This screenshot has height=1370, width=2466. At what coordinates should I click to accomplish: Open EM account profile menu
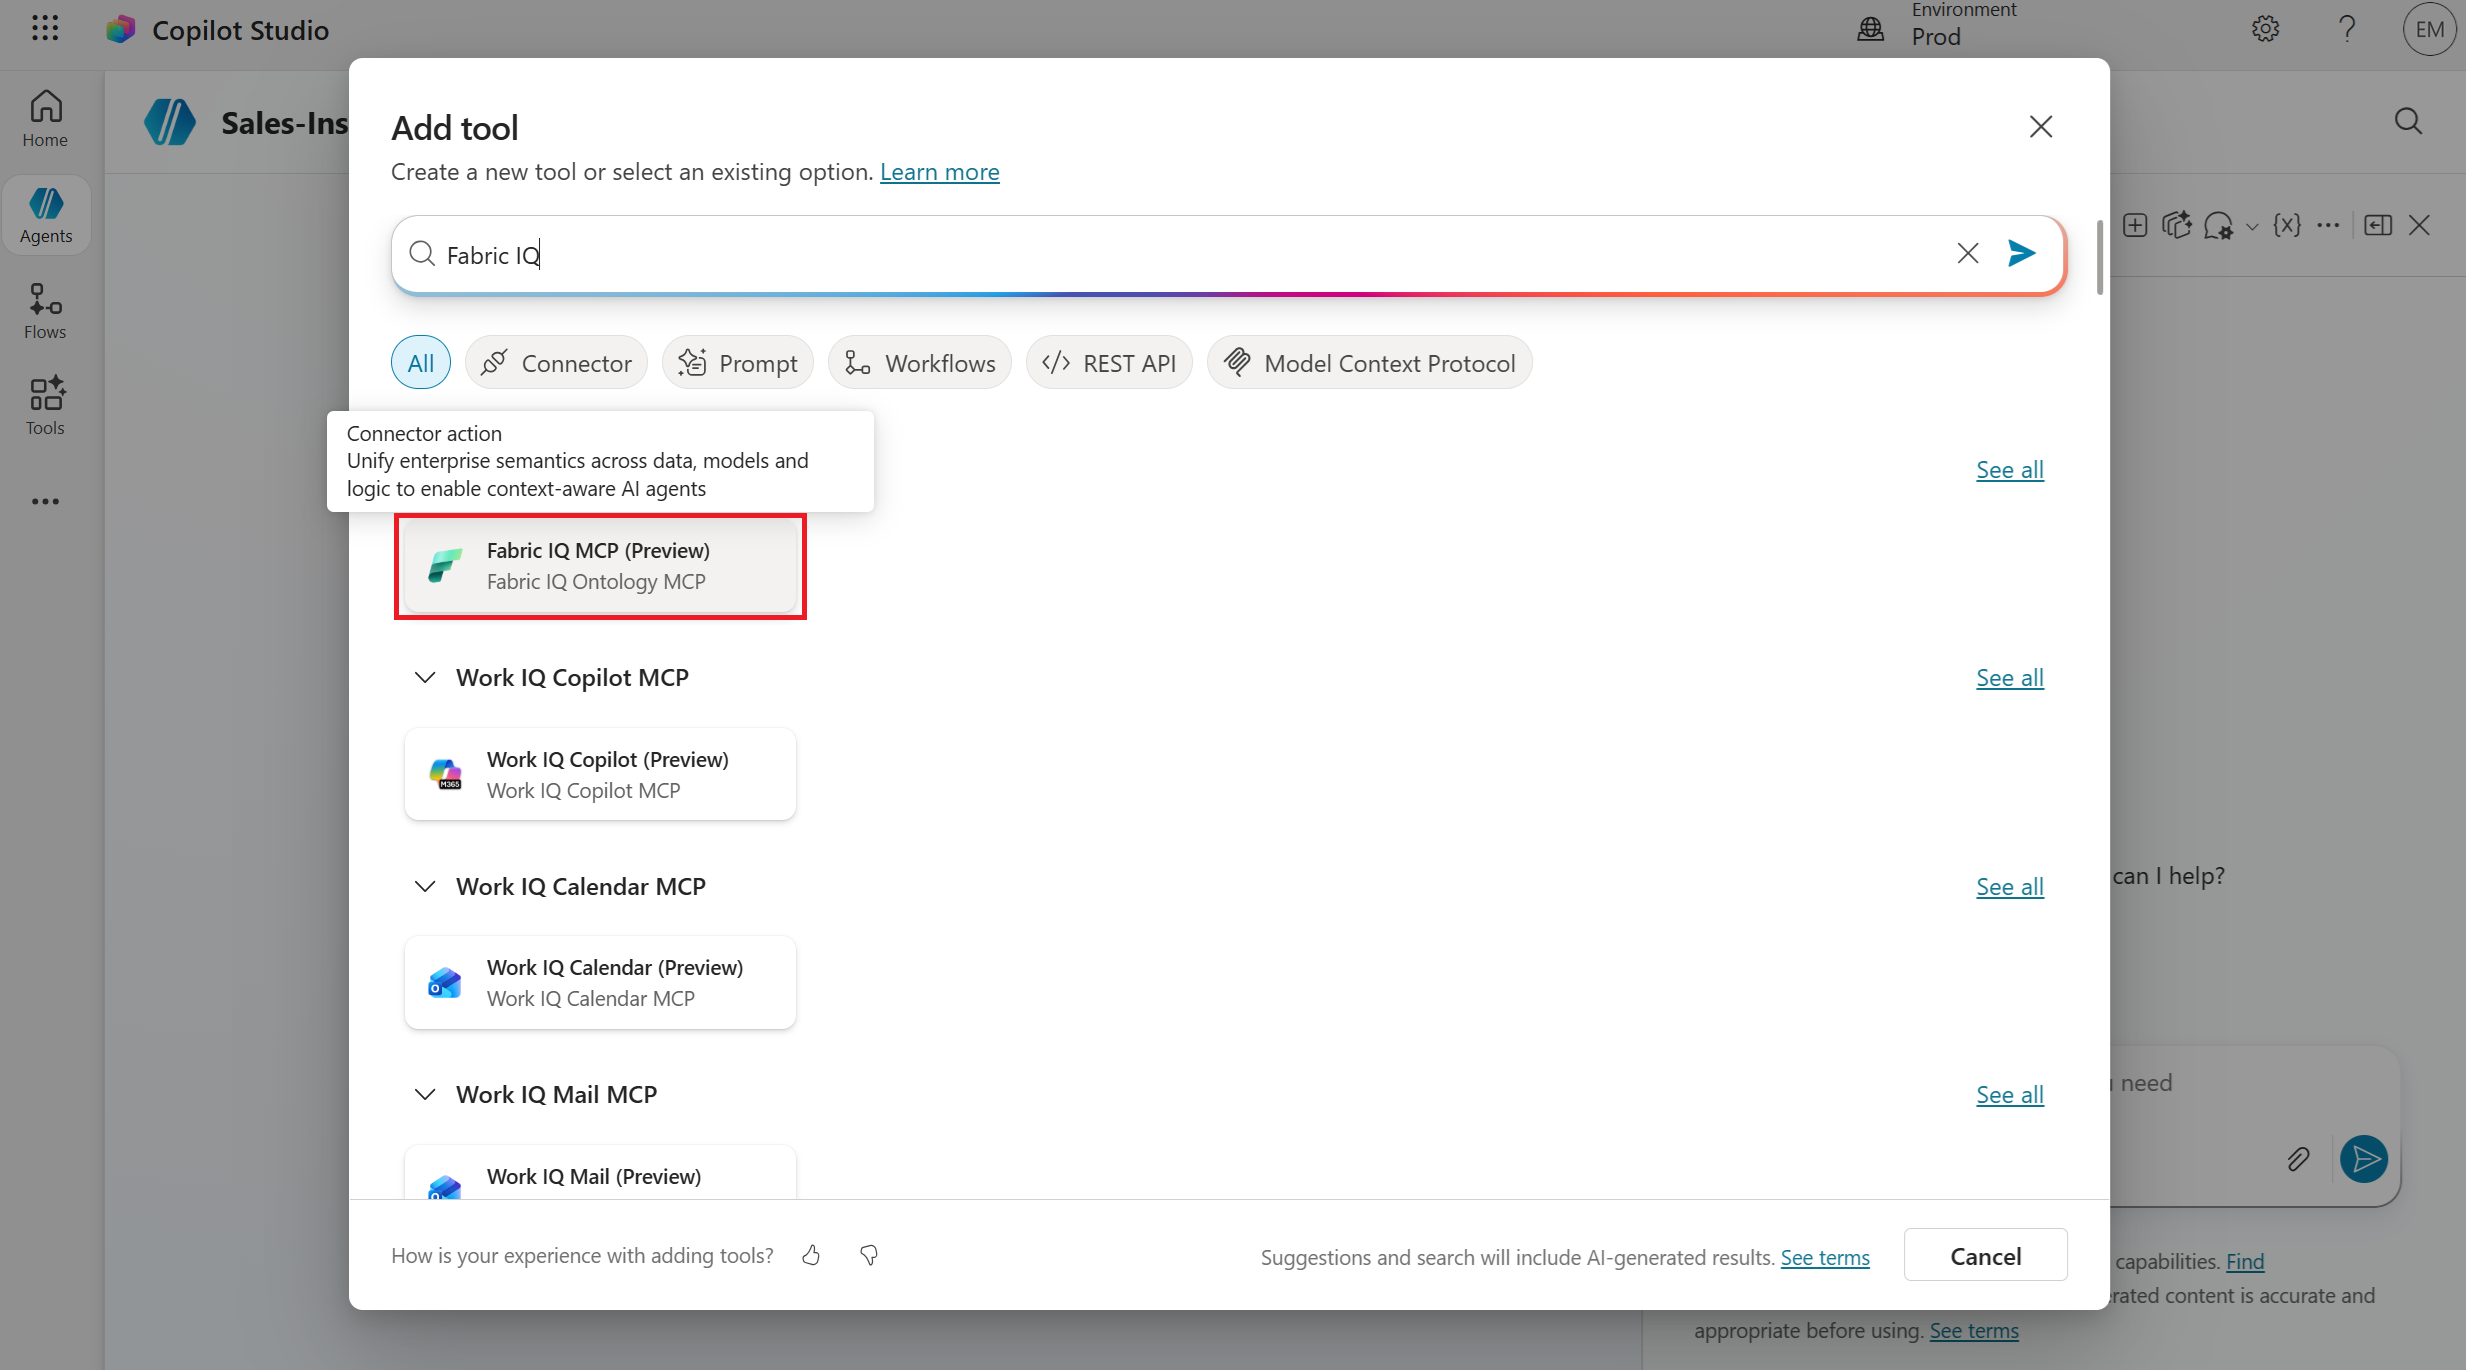(x=2430, y=29)
